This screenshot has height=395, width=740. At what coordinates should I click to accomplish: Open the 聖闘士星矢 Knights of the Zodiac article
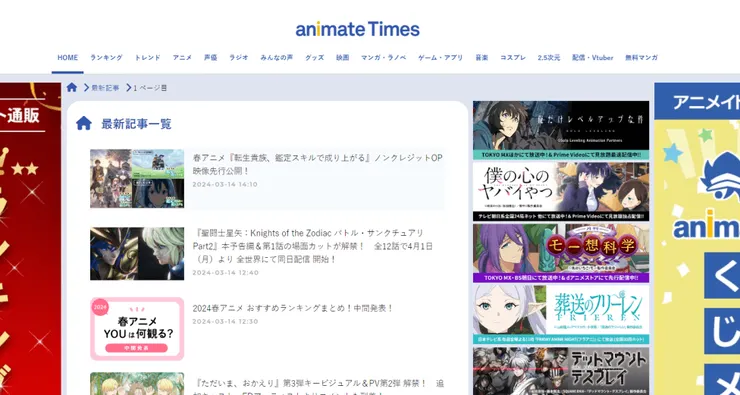pyautogui.click(x=312, y=246)
